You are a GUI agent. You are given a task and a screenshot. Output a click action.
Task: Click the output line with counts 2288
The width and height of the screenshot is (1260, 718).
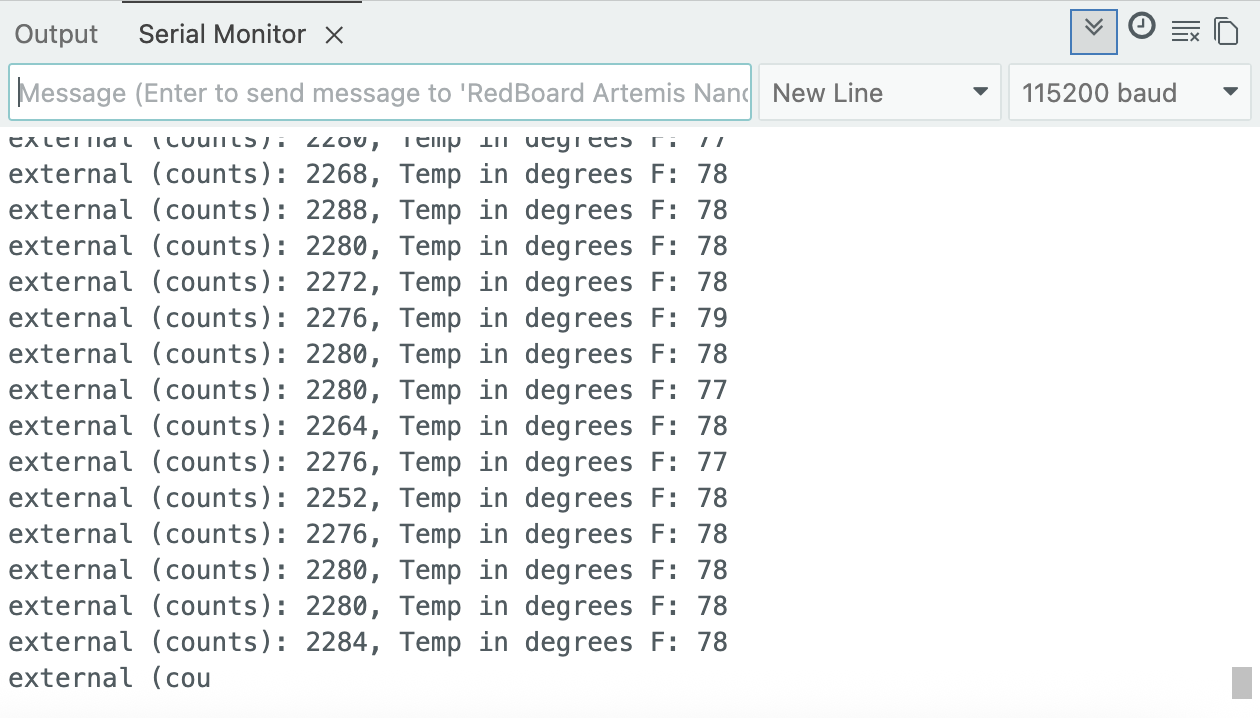367,210
